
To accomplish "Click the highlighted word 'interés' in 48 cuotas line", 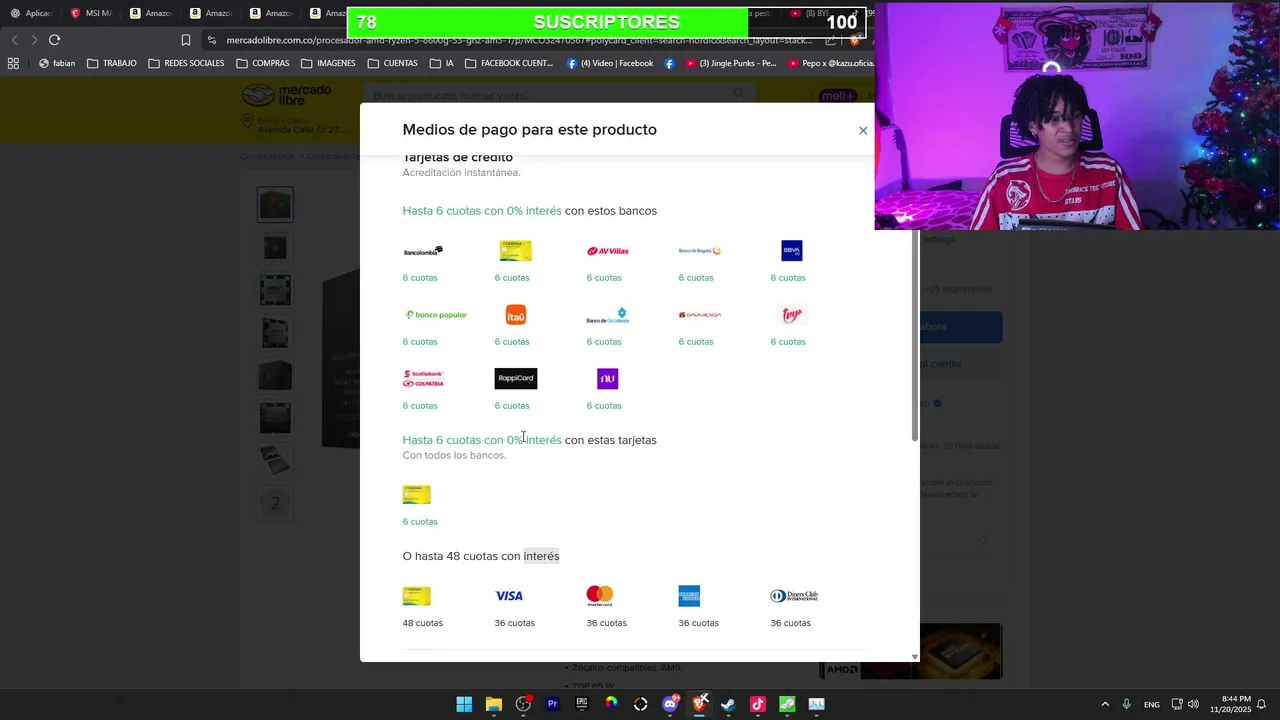I will pyautogui.click(x=541, y=556).
